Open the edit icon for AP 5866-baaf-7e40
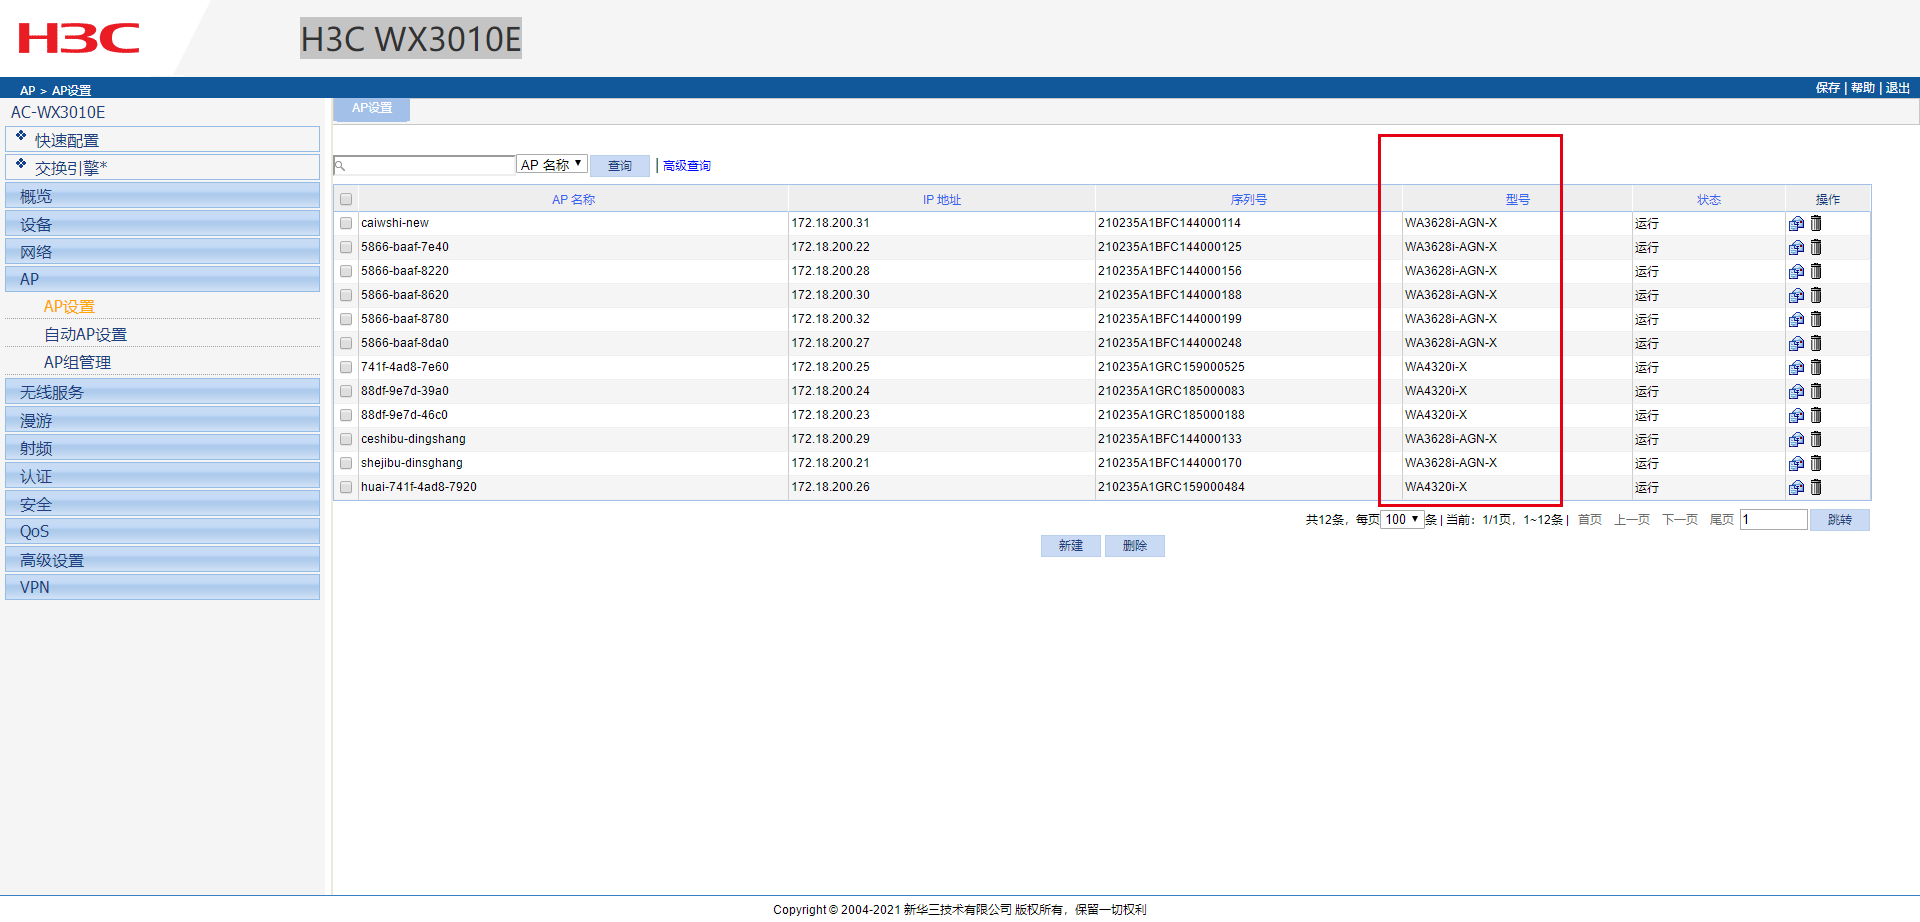1920x922 pixels. pos(1797,247)
